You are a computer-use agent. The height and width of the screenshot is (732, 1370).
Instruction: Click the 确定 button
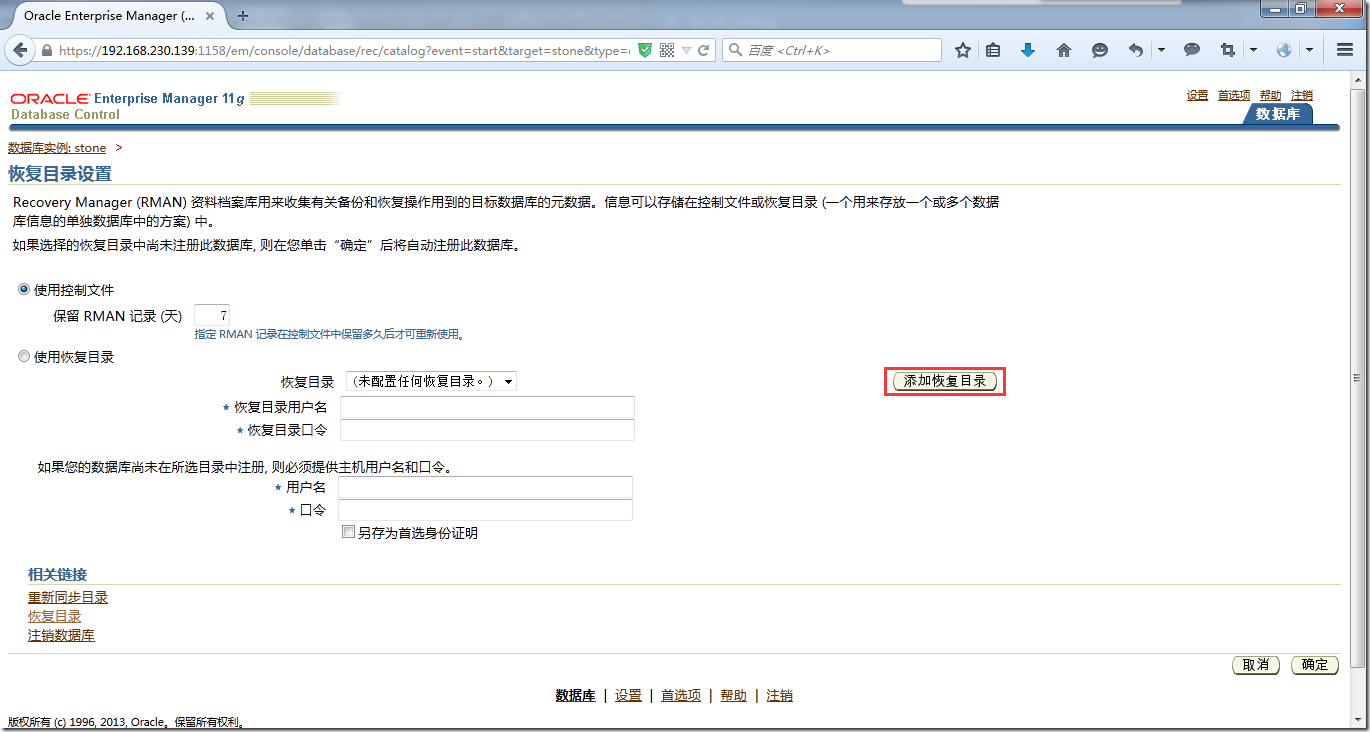pos(1315,665)
